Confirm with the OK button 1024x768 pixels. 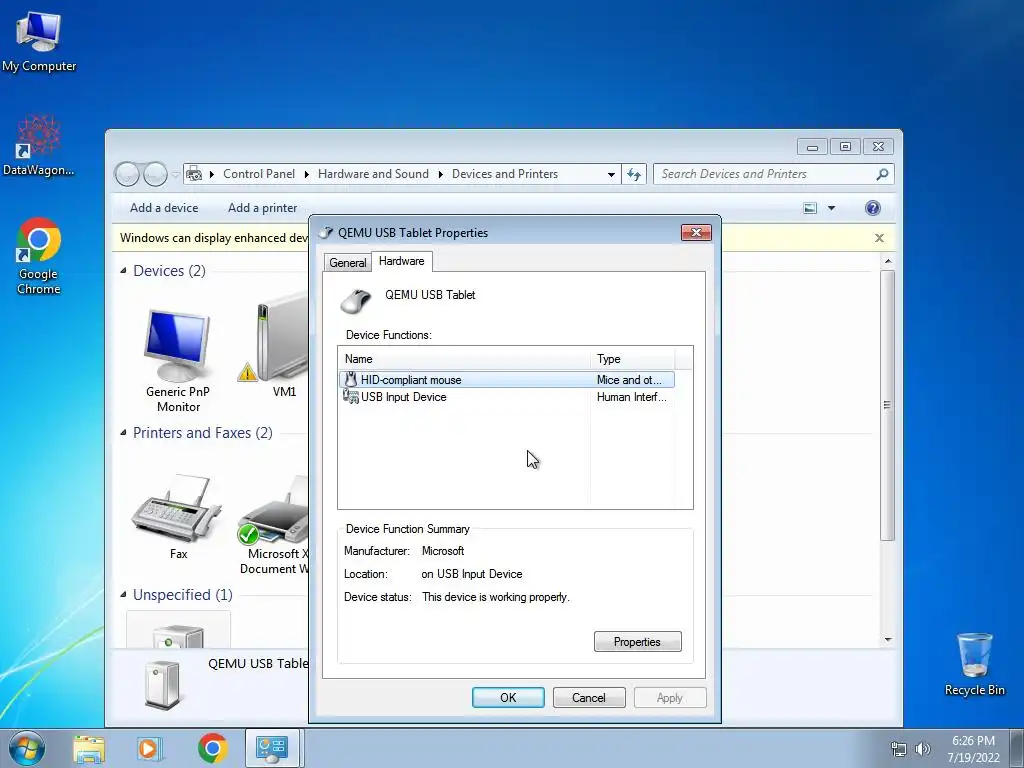tap(508, 697)
